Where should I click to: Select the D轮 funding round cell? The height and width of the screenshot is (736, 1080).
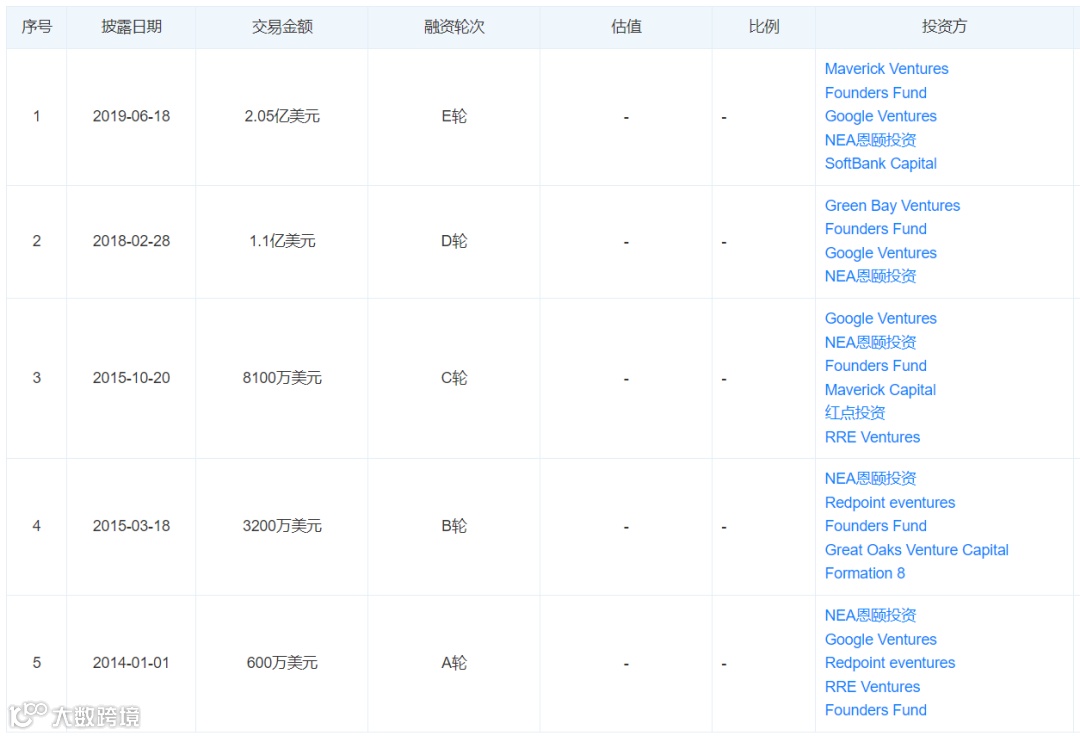[454, 241]
